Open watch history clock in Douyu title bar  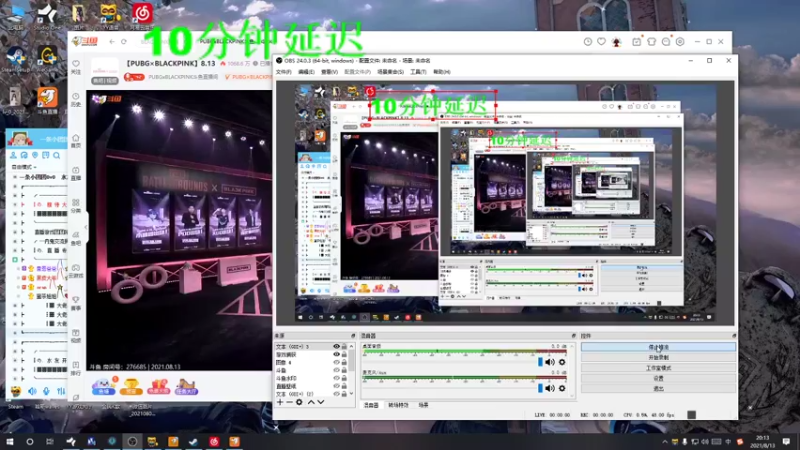point(588,42)
